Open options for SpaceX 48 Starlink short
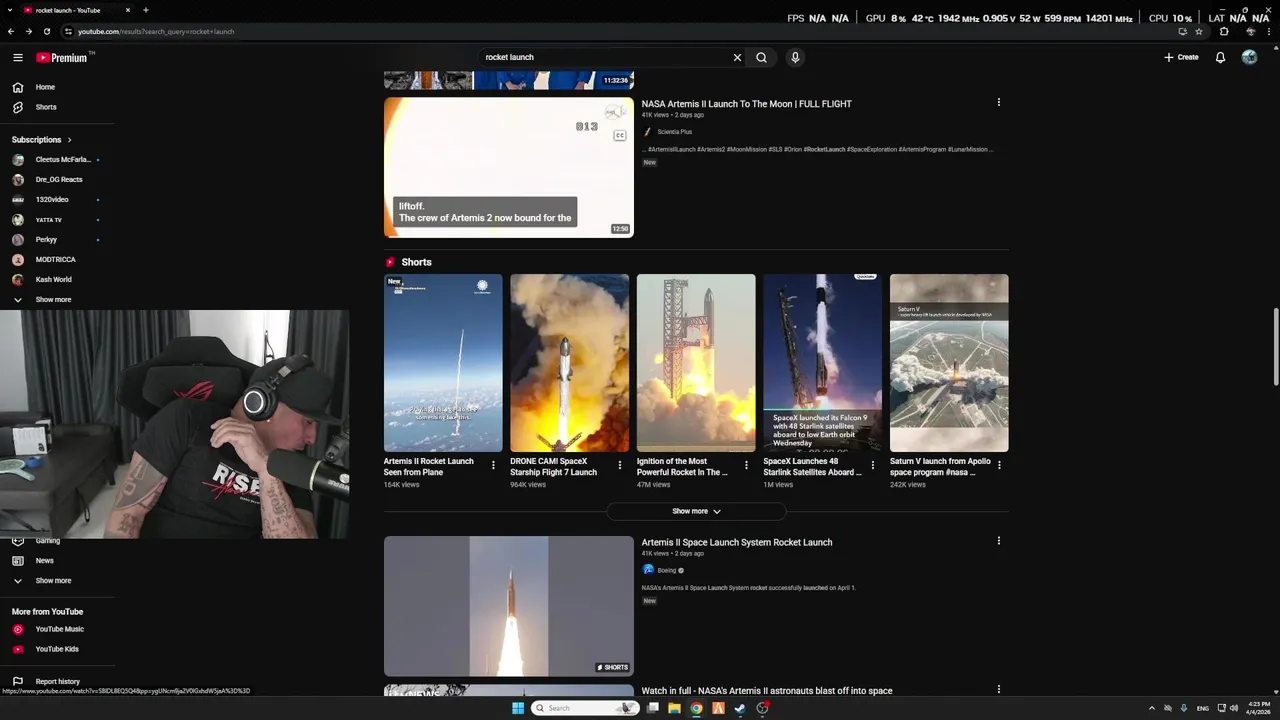This screenshot has height=720, width=1280. [x=872, y=465]
